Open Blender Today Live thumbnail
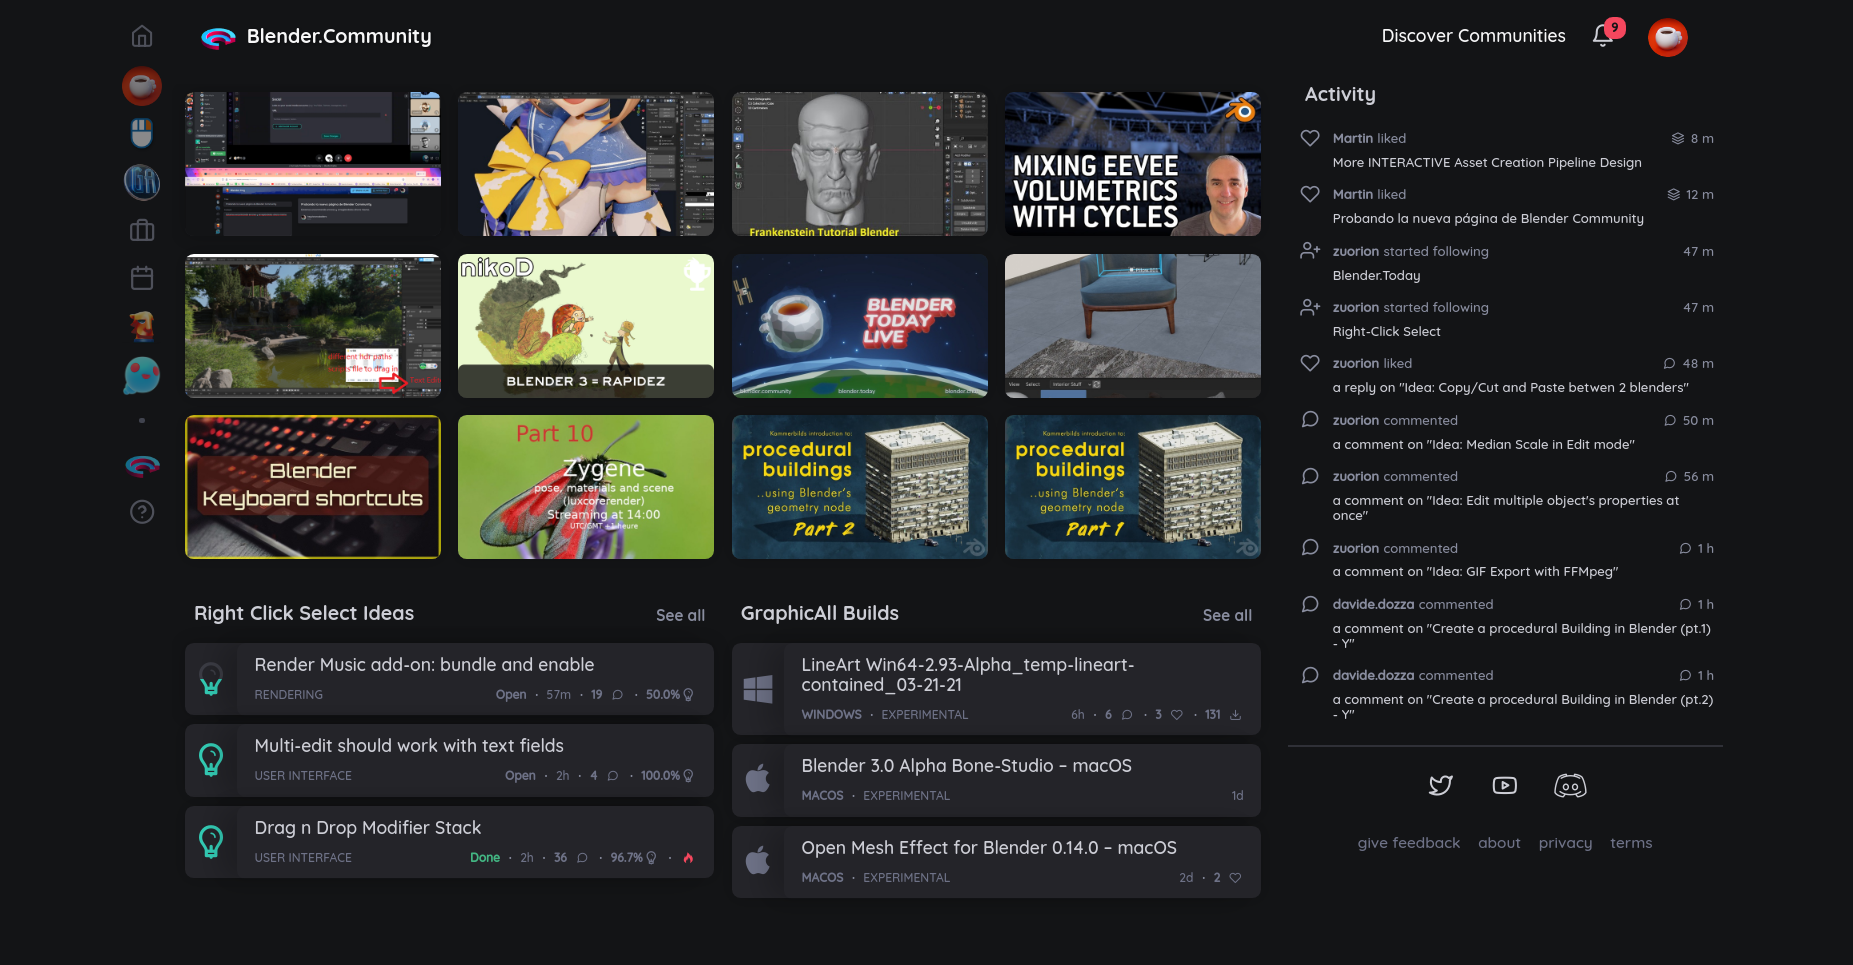Image resolution: width=1853 pixels, height=965 pixels. (x=859, y=325)
